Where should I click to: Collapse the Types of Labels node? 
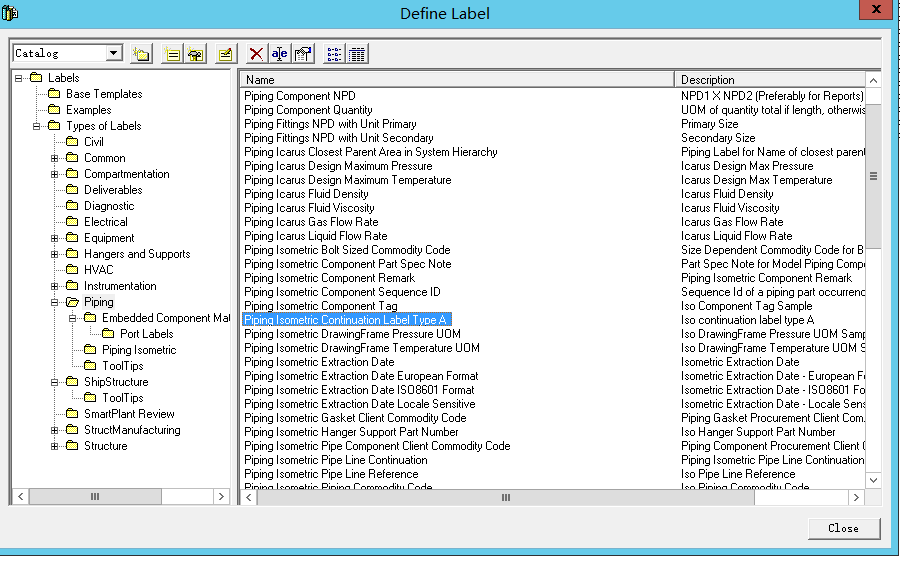click(x=36, y=126)
